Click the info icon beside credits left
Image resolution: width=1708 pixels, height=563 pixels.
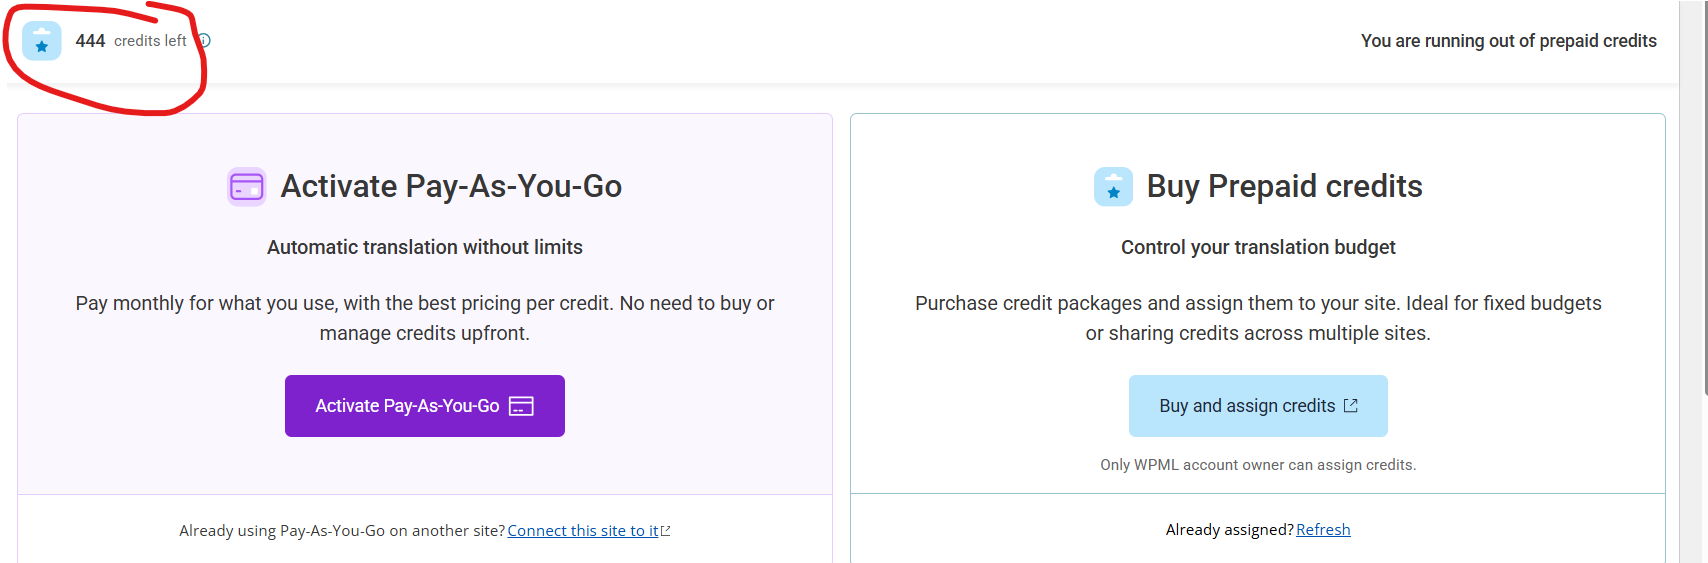(x=204, y=41)
